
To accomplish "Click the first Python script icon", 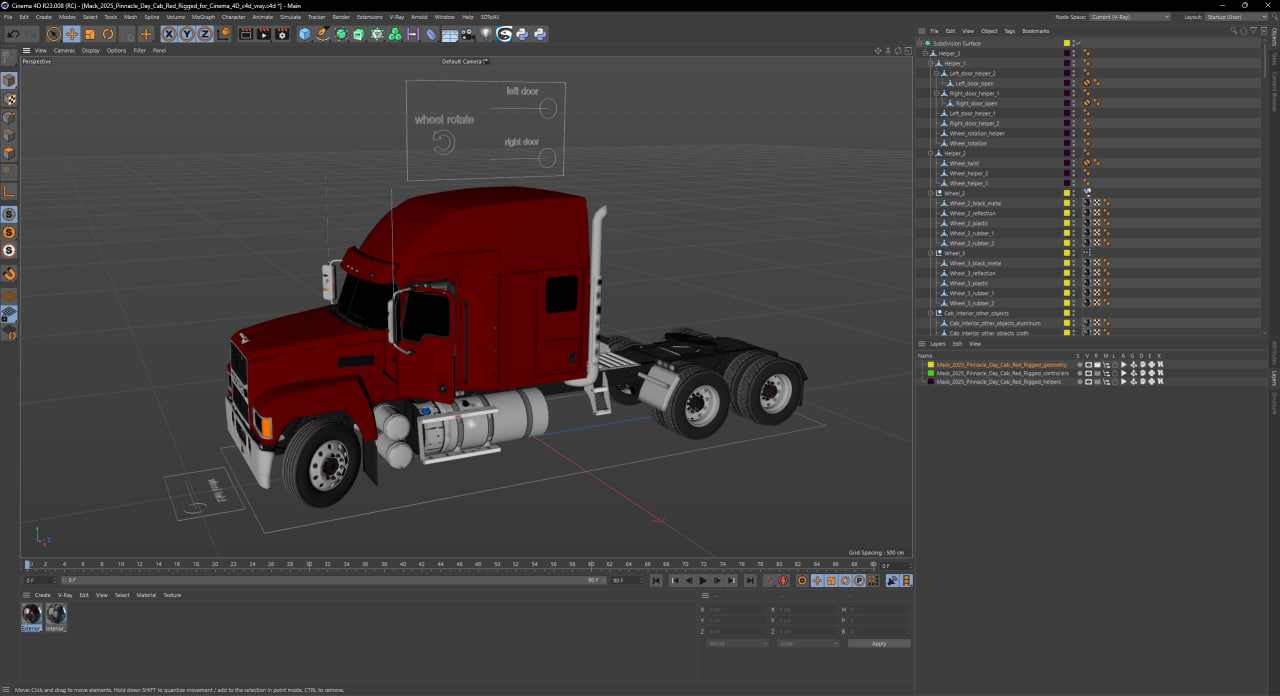I will click(521, 34).
